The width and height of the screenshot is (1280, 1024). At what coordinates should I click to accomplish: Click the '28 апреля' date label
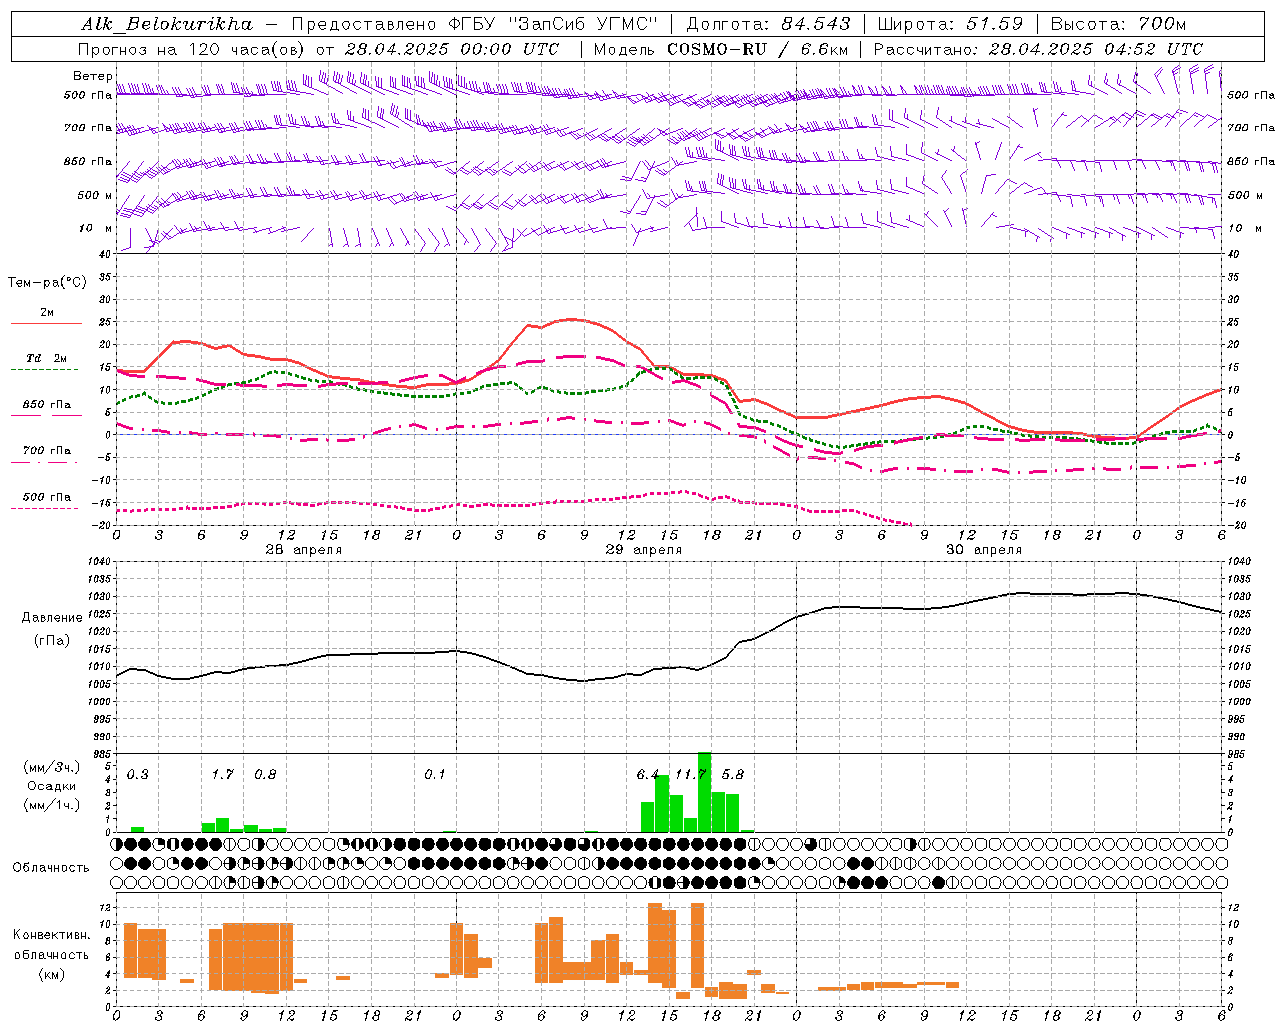303,550
